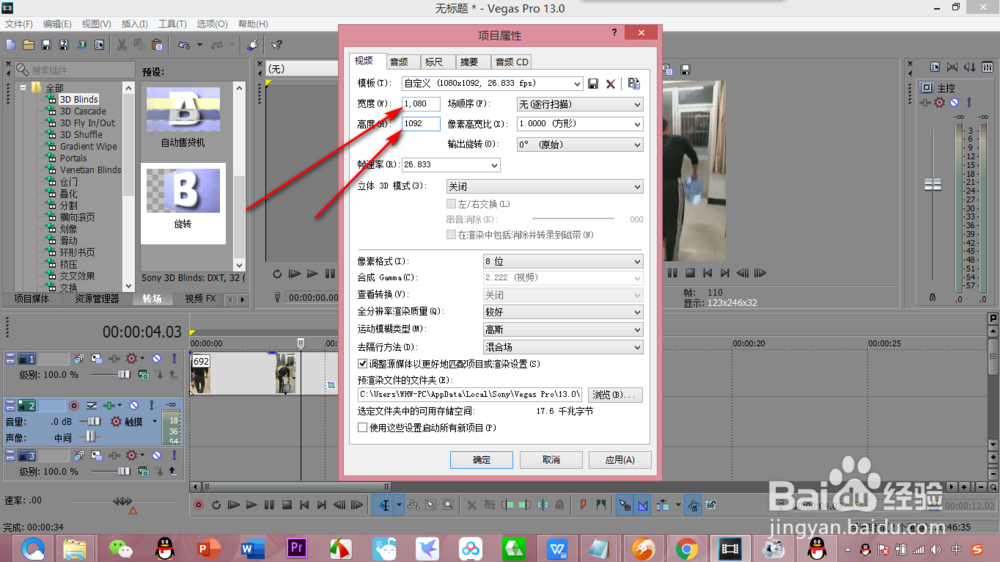Click the Cut scissors toolbar icon
The height and width of the screenshot is (562, 1000).
[121, 45]
